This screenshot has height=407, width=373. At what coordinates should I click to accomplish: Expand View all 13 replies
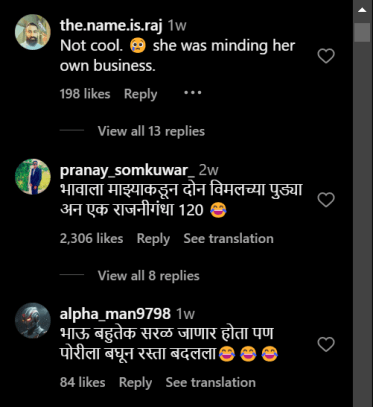151,131
